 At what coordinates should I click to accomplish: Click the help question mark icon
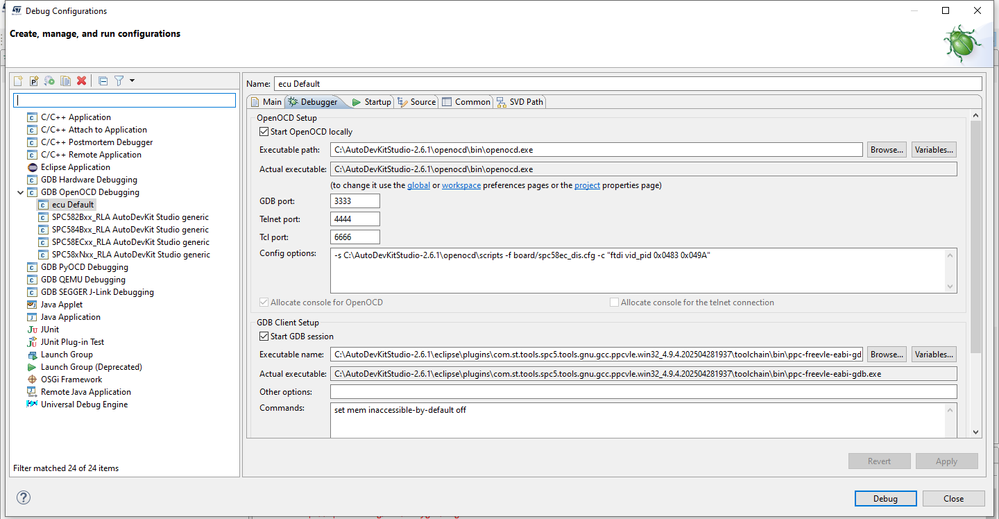tap(24, 497)
